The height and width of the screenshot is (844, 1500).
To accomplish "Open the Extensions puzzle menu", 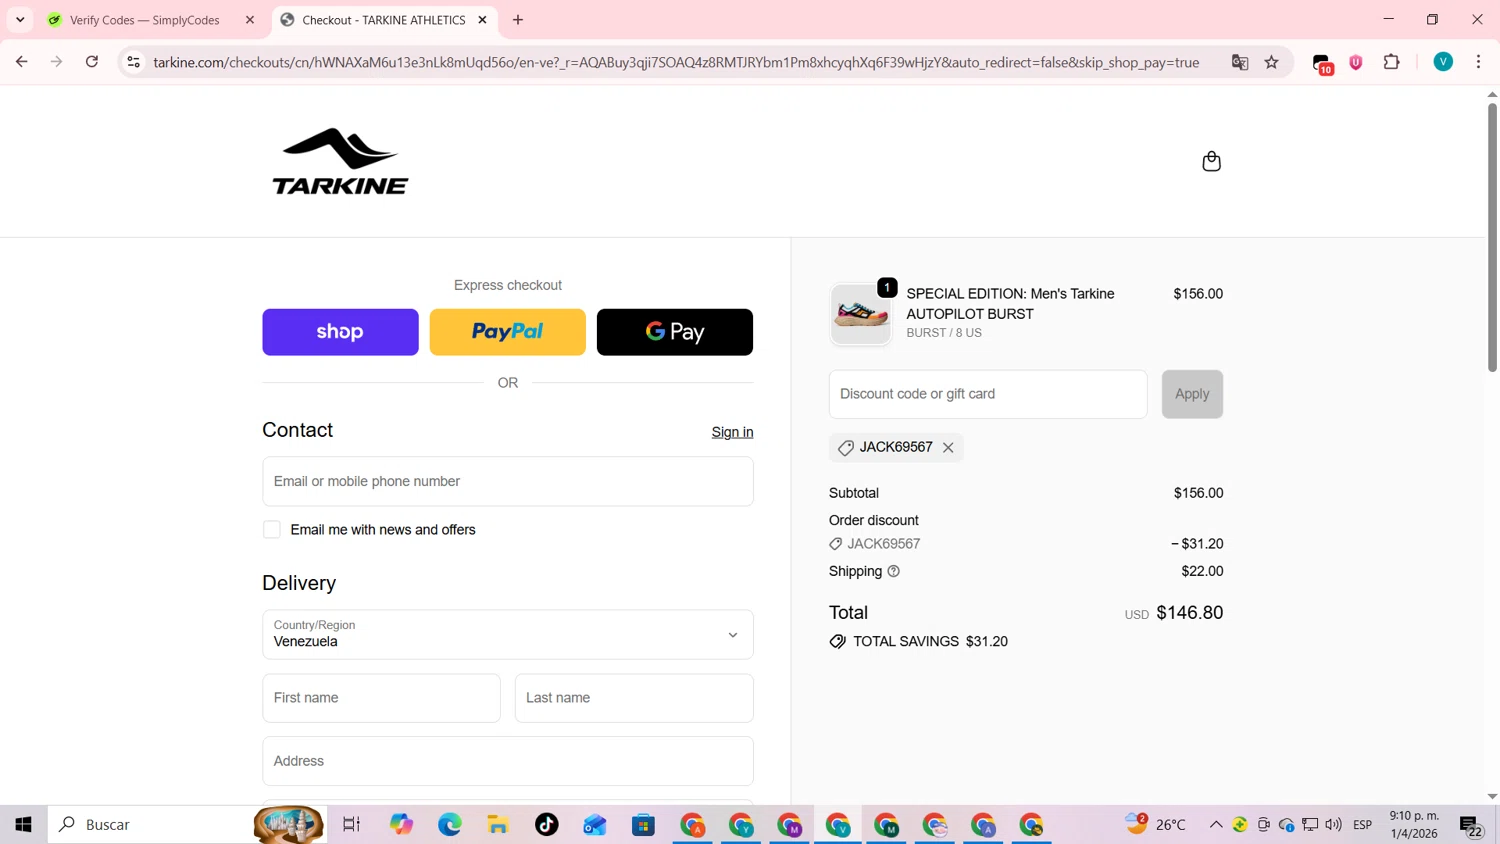I will pos(1391,62).
